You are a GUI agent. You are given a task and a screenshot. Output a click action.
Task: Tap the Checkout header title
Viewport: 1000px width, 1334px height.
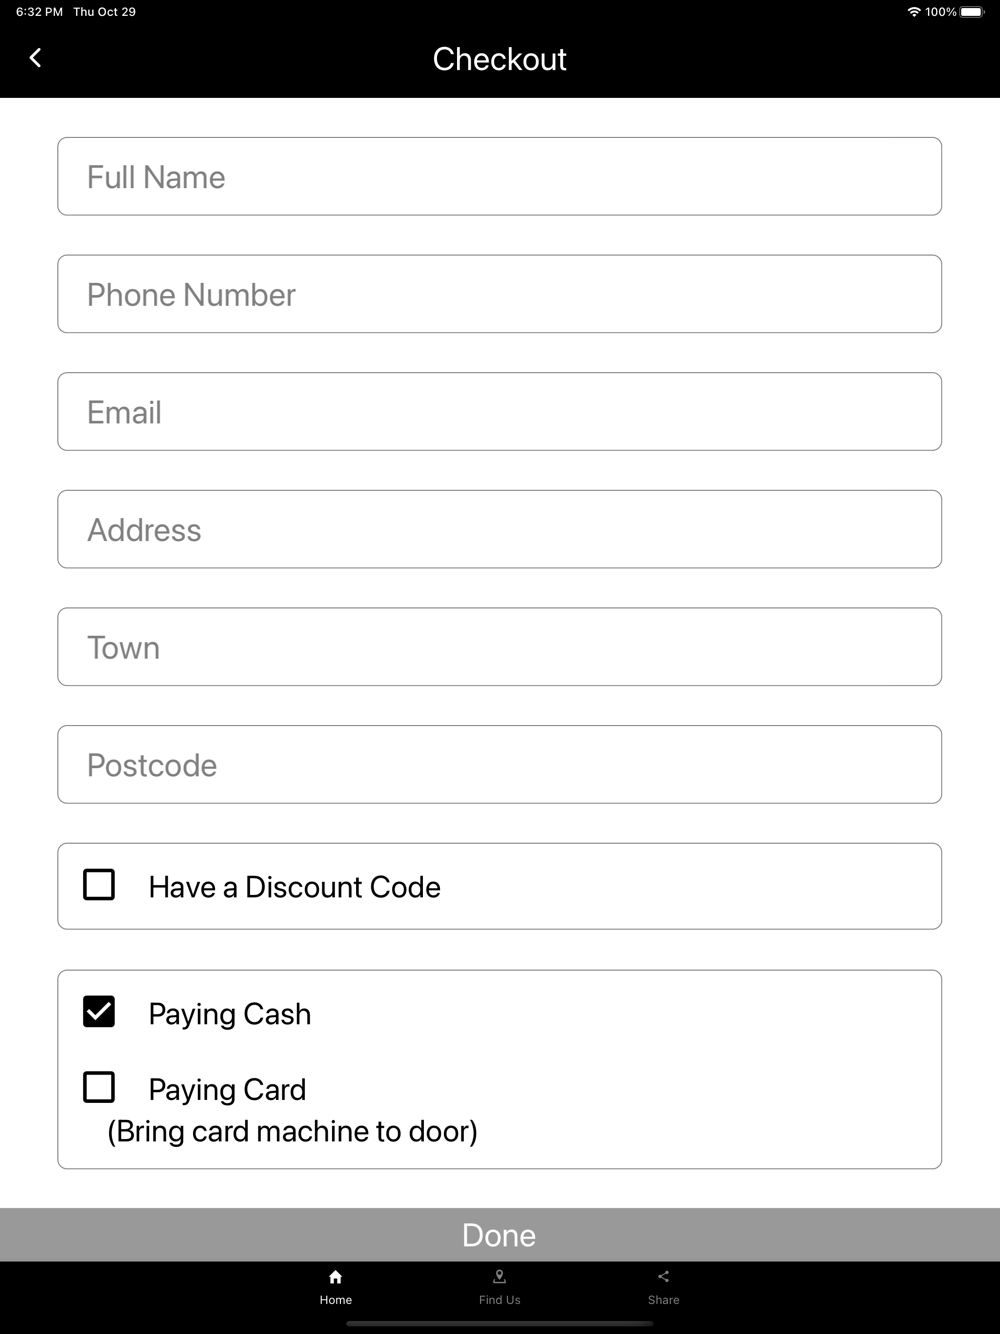click(x=500, y=59)
